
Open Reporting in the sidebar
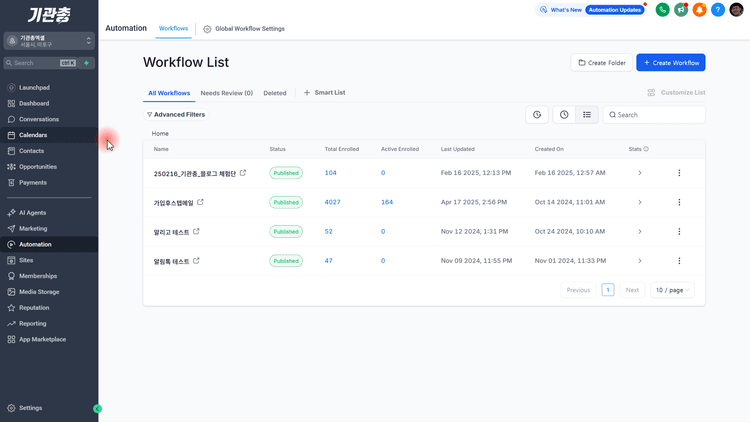[x=33, y=323]
